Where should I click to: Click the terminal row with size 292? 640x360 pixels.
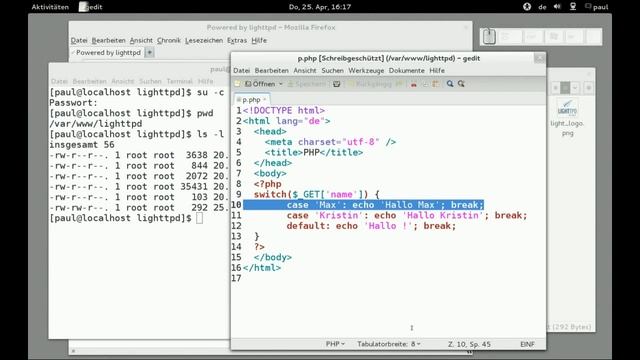pyautogui.click(x=139, y=208)
